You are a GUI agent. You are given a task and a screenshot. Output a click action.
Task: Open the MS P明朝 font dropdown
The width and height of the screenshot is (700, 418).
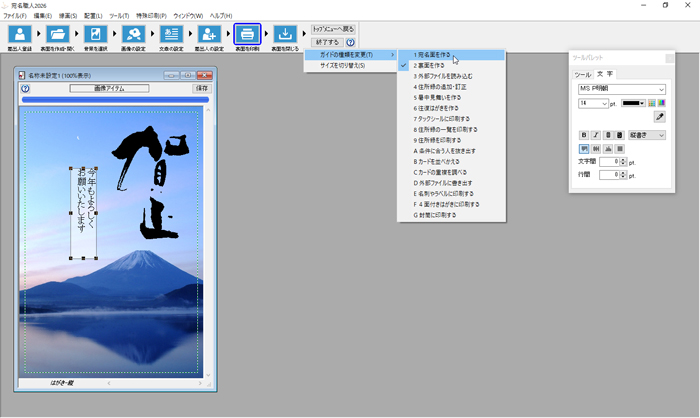pyautogui.click(x=621, y=89)
